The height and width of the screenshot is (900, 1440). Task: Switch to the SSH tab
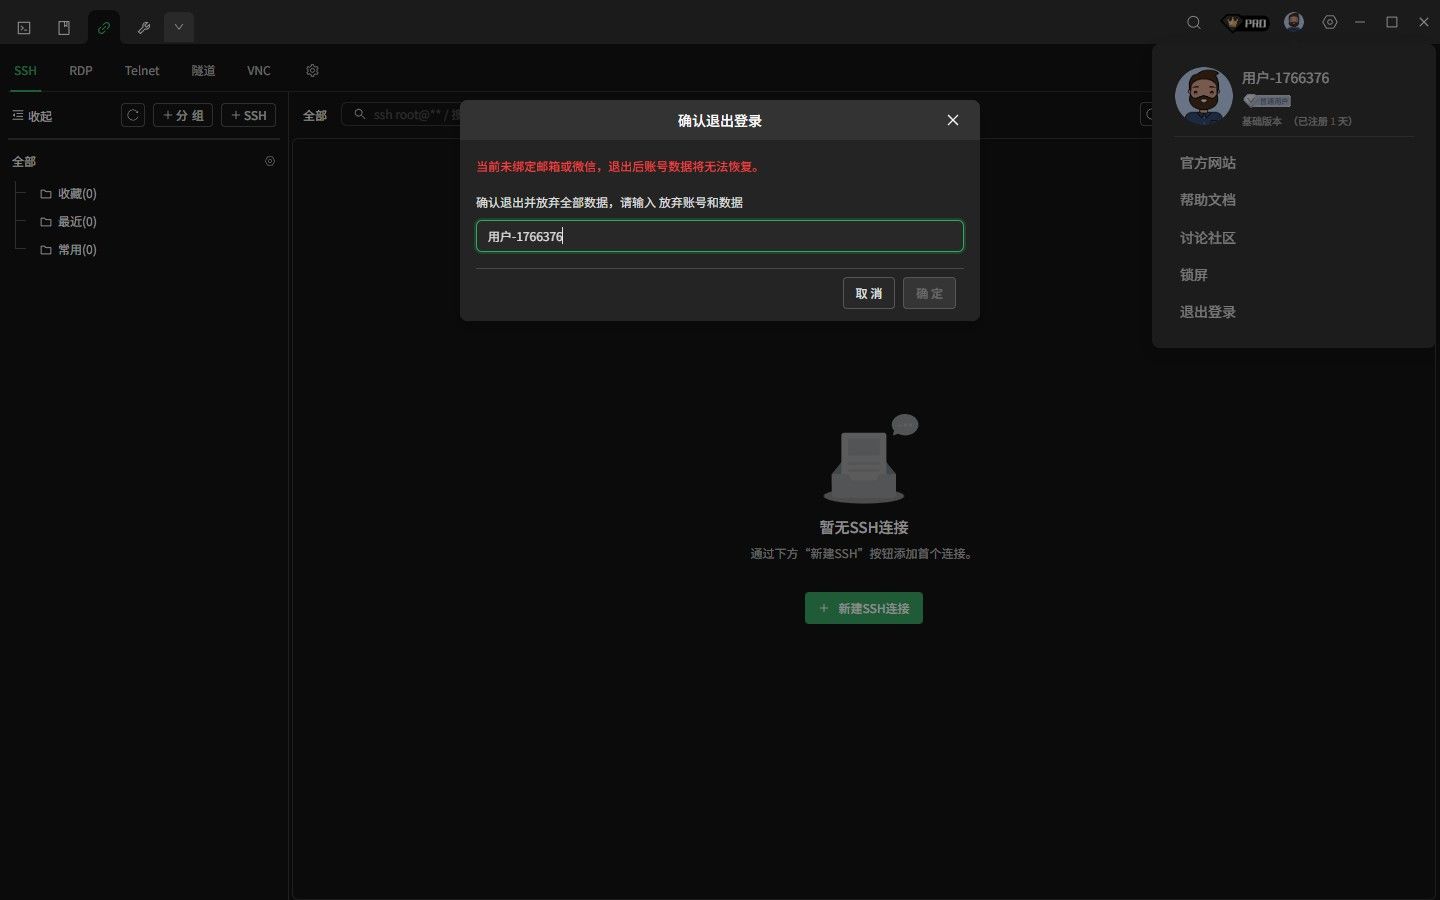pyautogui.click(x=25, y=71)
